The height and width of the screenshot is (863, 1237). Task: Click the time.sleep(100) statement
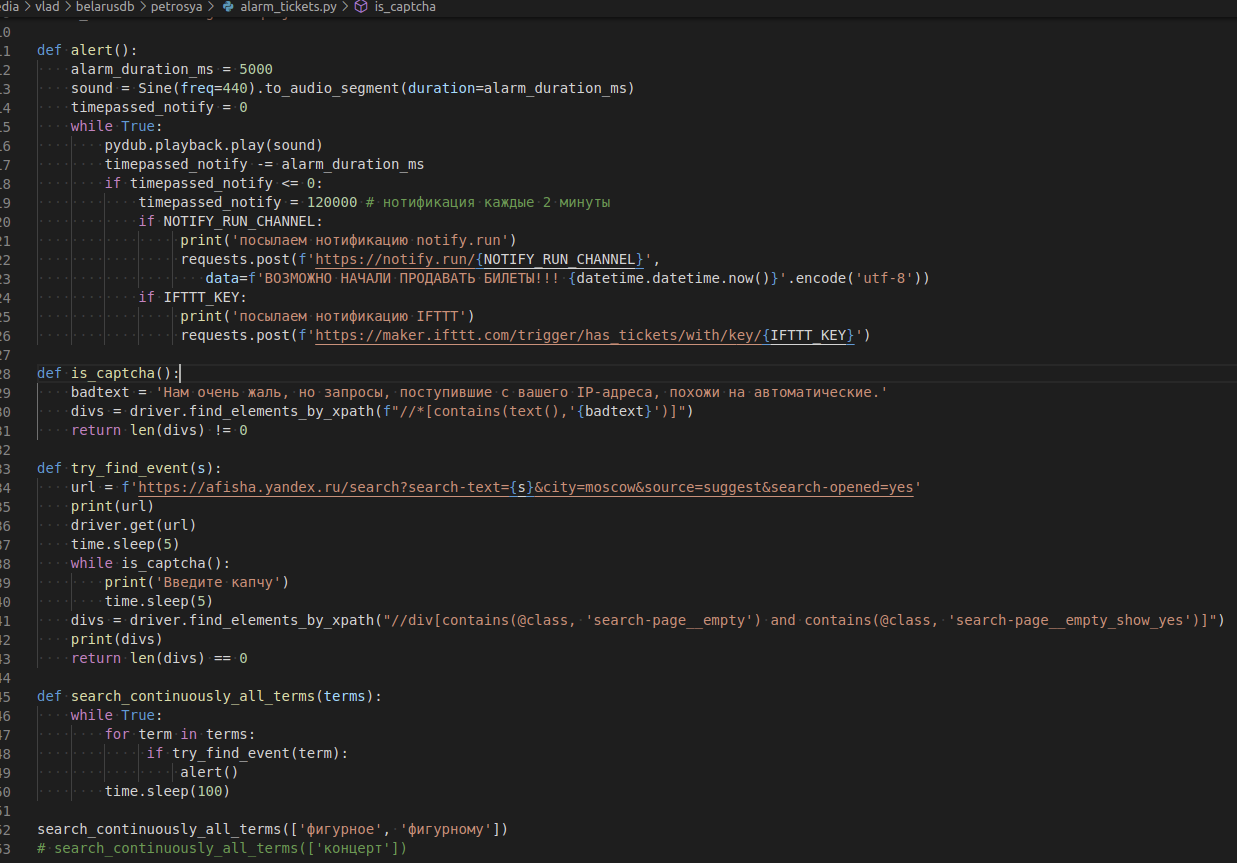167,791
